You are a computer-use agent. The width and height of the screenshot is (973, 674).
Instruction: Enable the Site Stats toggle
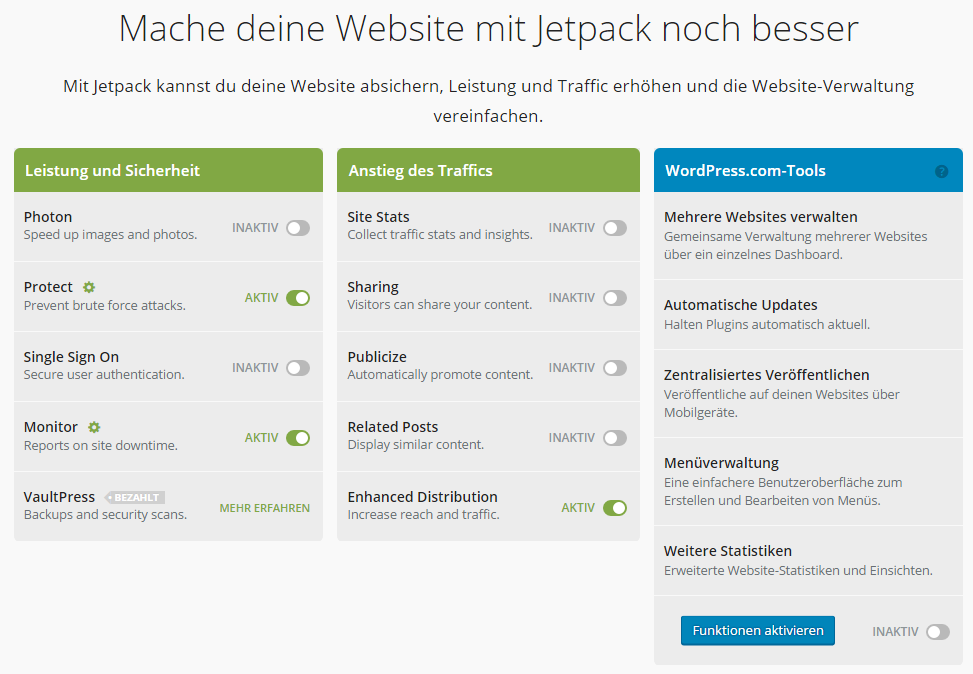tap(615, 228)
